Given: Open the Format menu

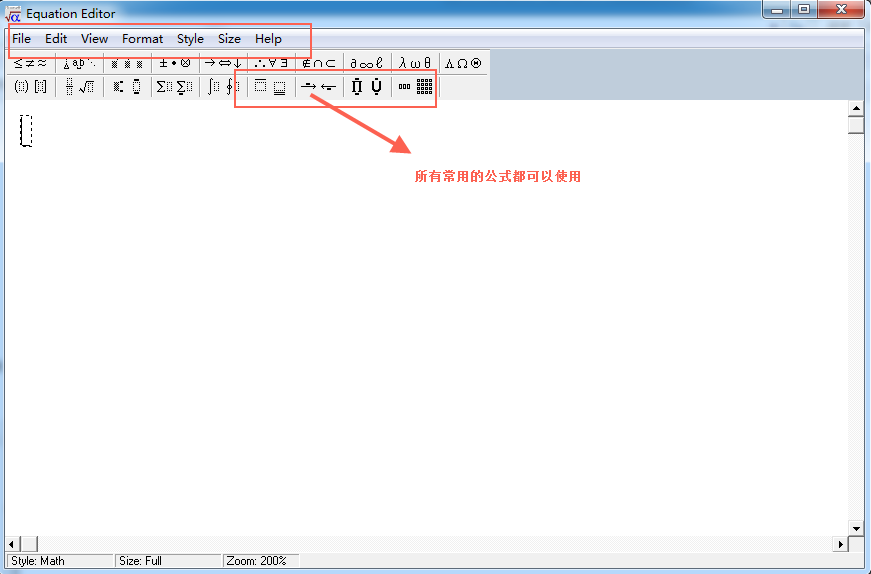Looking at the screenshot, I should (142, 39).
